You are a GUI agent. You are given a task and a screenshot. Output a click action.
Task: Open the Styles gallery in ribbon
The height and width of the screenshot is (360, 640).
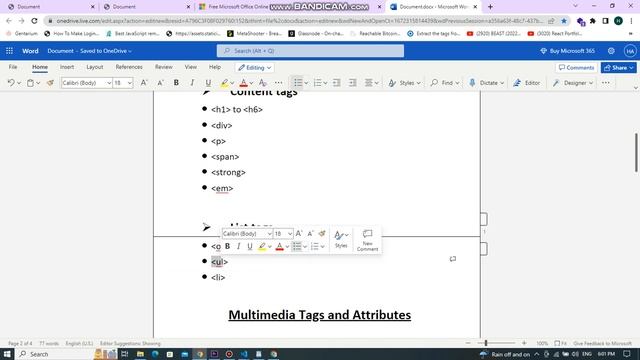tap(404, 83)
